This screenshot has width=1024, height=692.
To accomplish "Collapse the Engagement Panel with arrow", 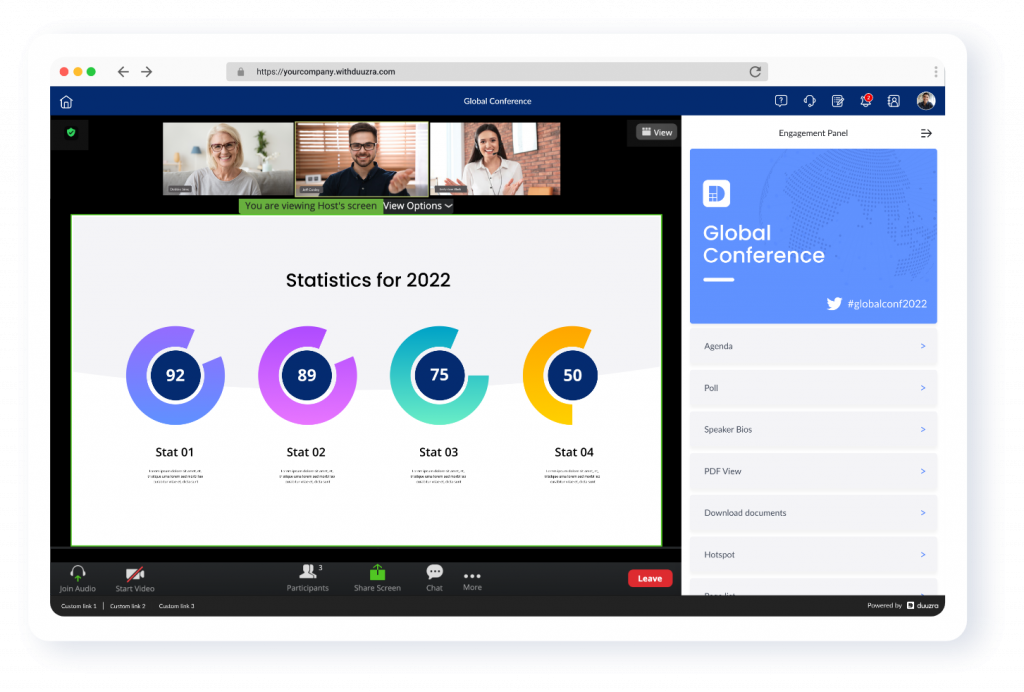I will pos(926,133).
